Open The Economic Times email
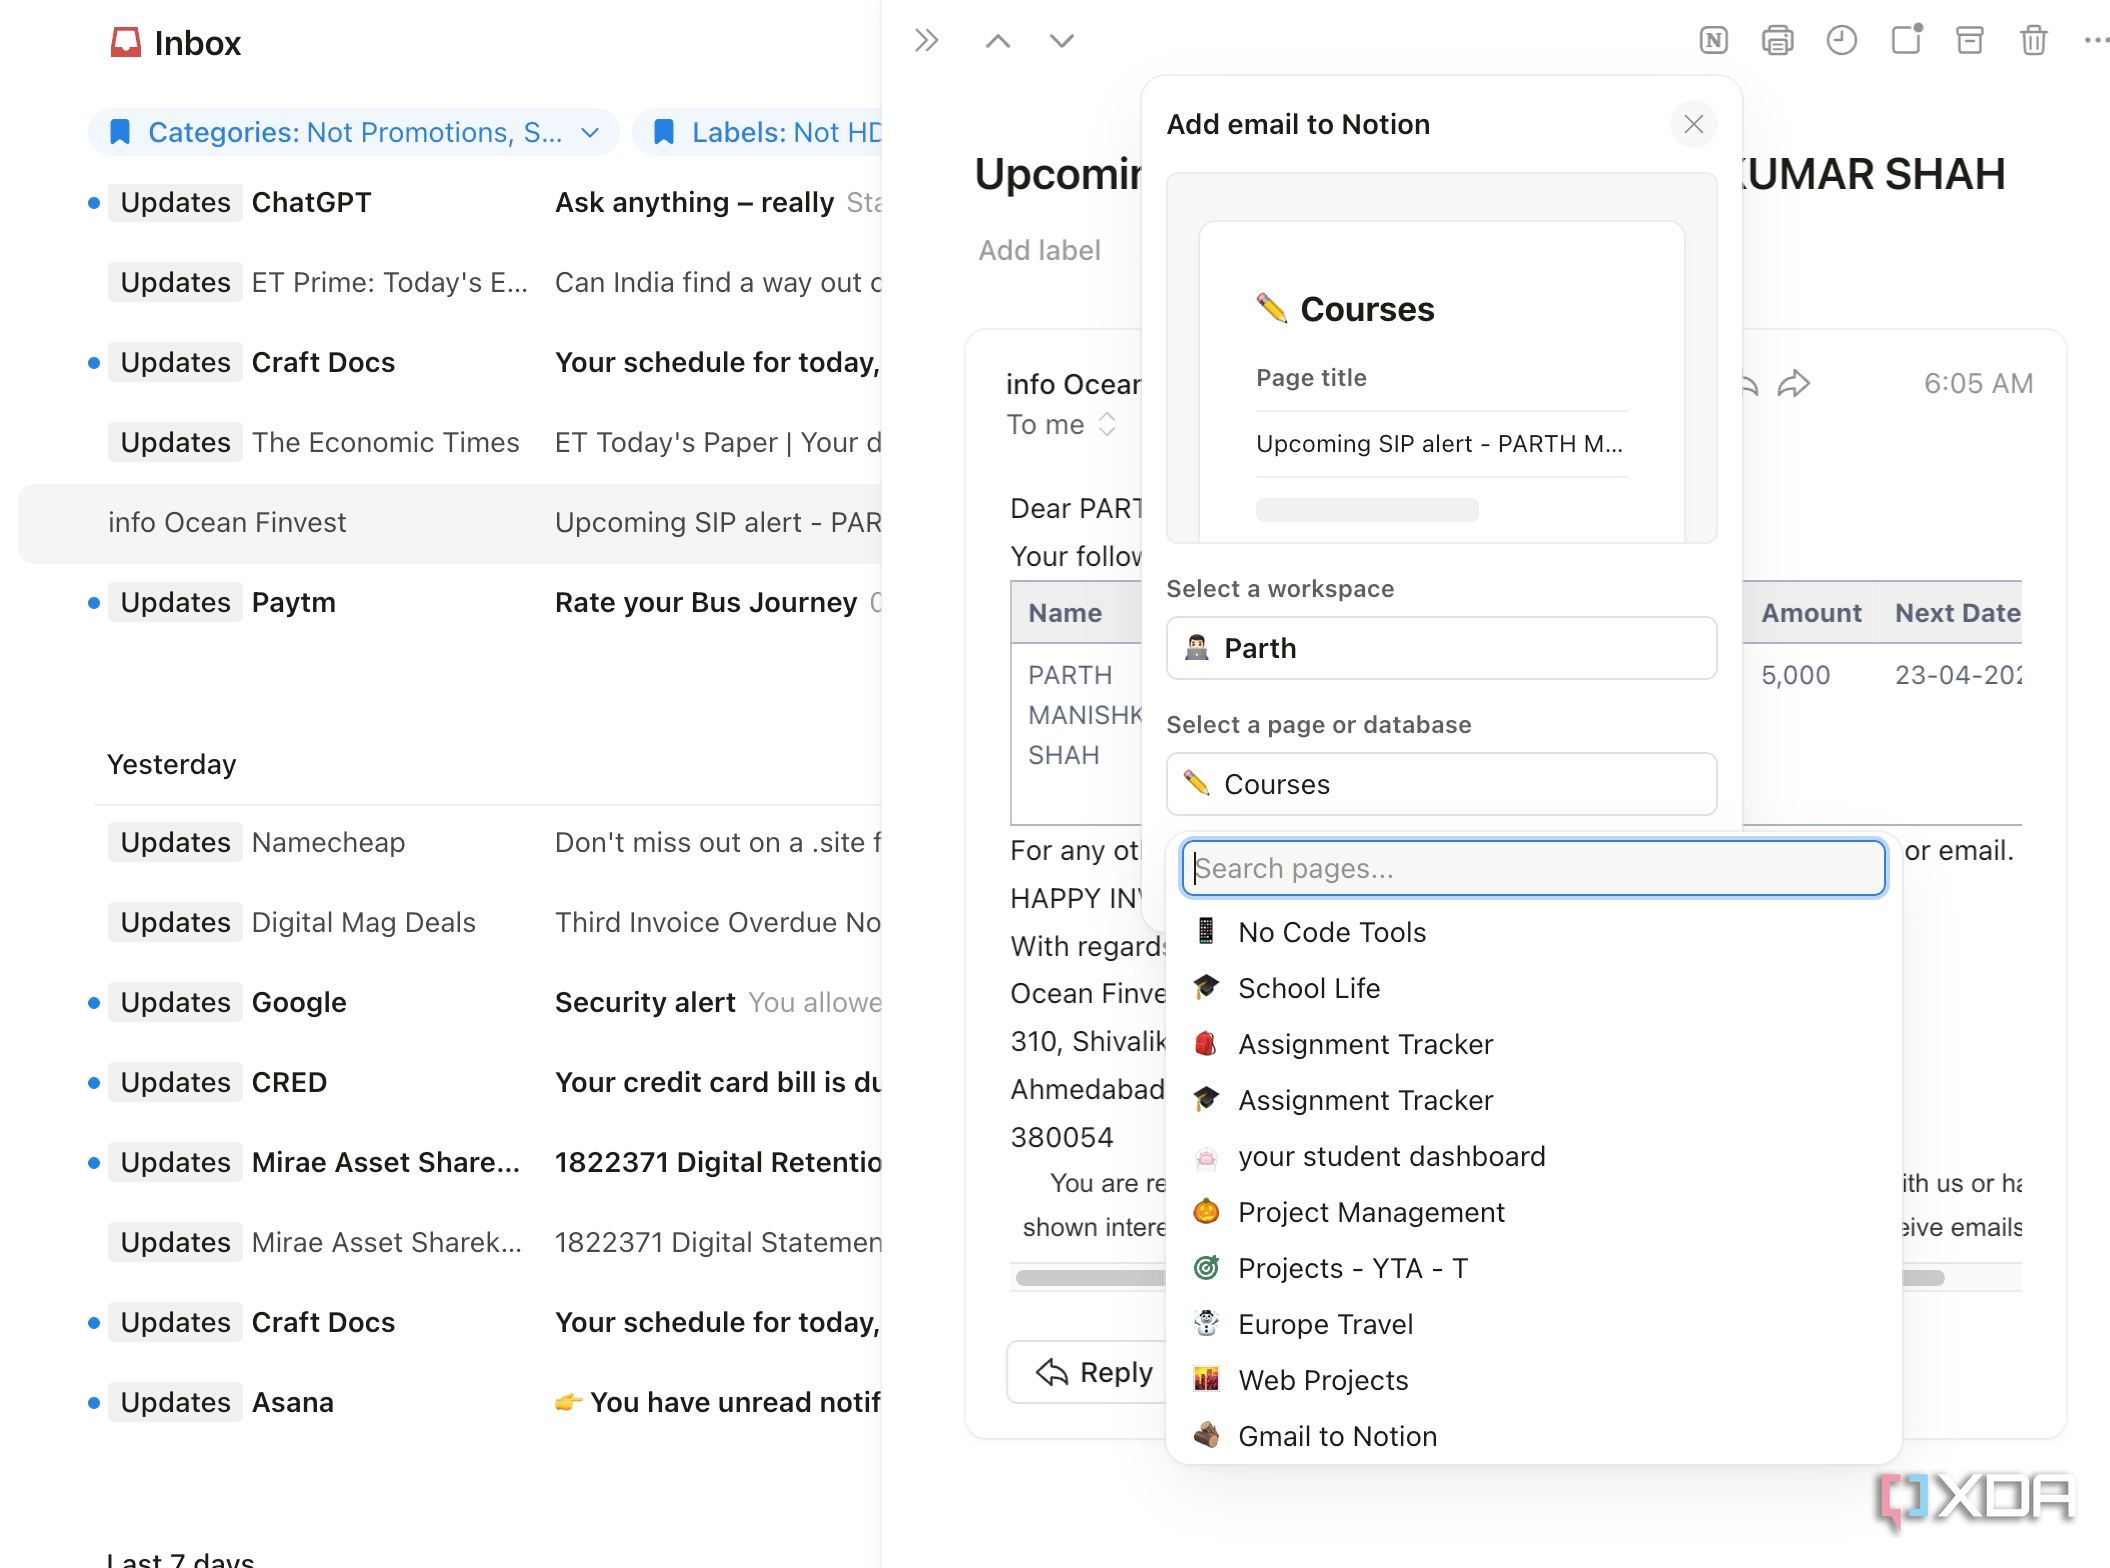The height and width of the screenshot is (1568, 2110). click(x=450, y=442)
